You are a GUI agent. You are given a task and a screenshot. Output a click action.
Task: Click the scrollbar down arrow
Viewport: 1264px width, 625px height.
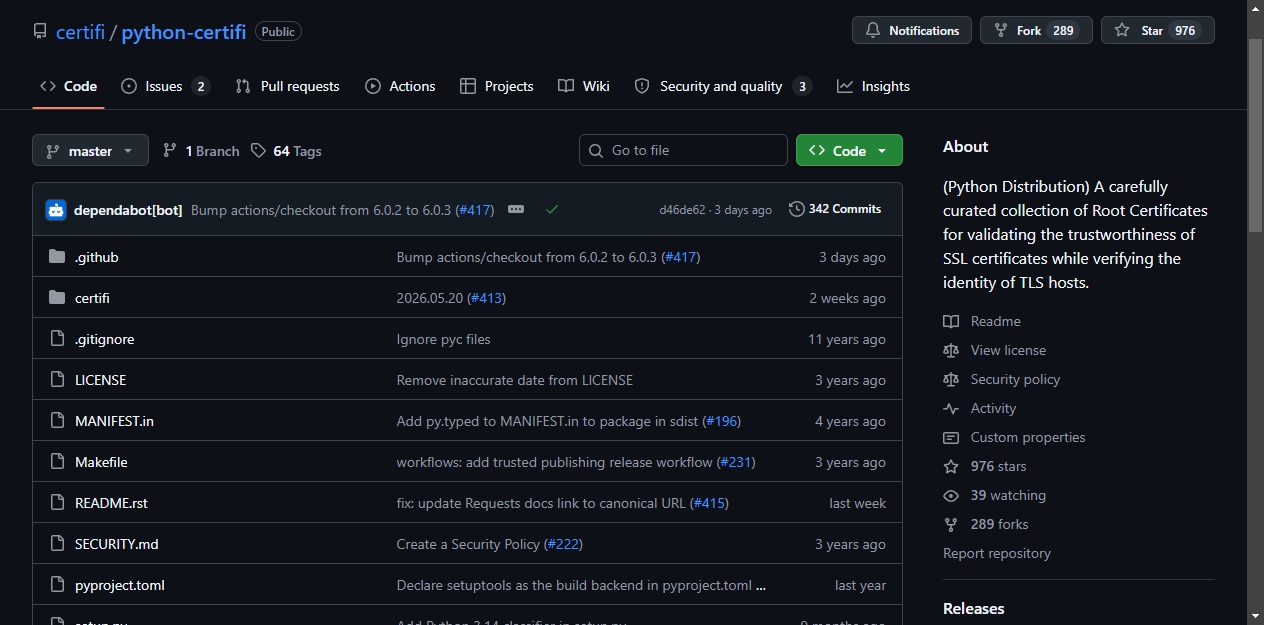(x=1256, y=616)
